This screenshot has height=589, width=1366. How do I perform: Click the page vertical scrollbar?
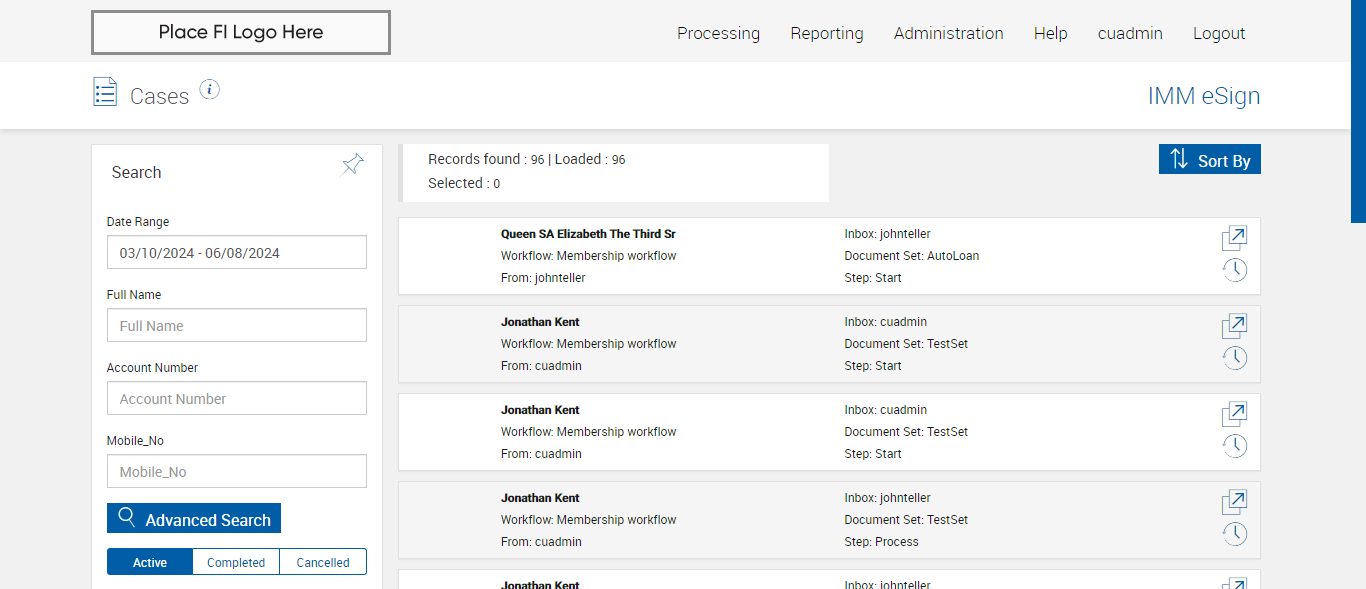tap(1358, 110)
